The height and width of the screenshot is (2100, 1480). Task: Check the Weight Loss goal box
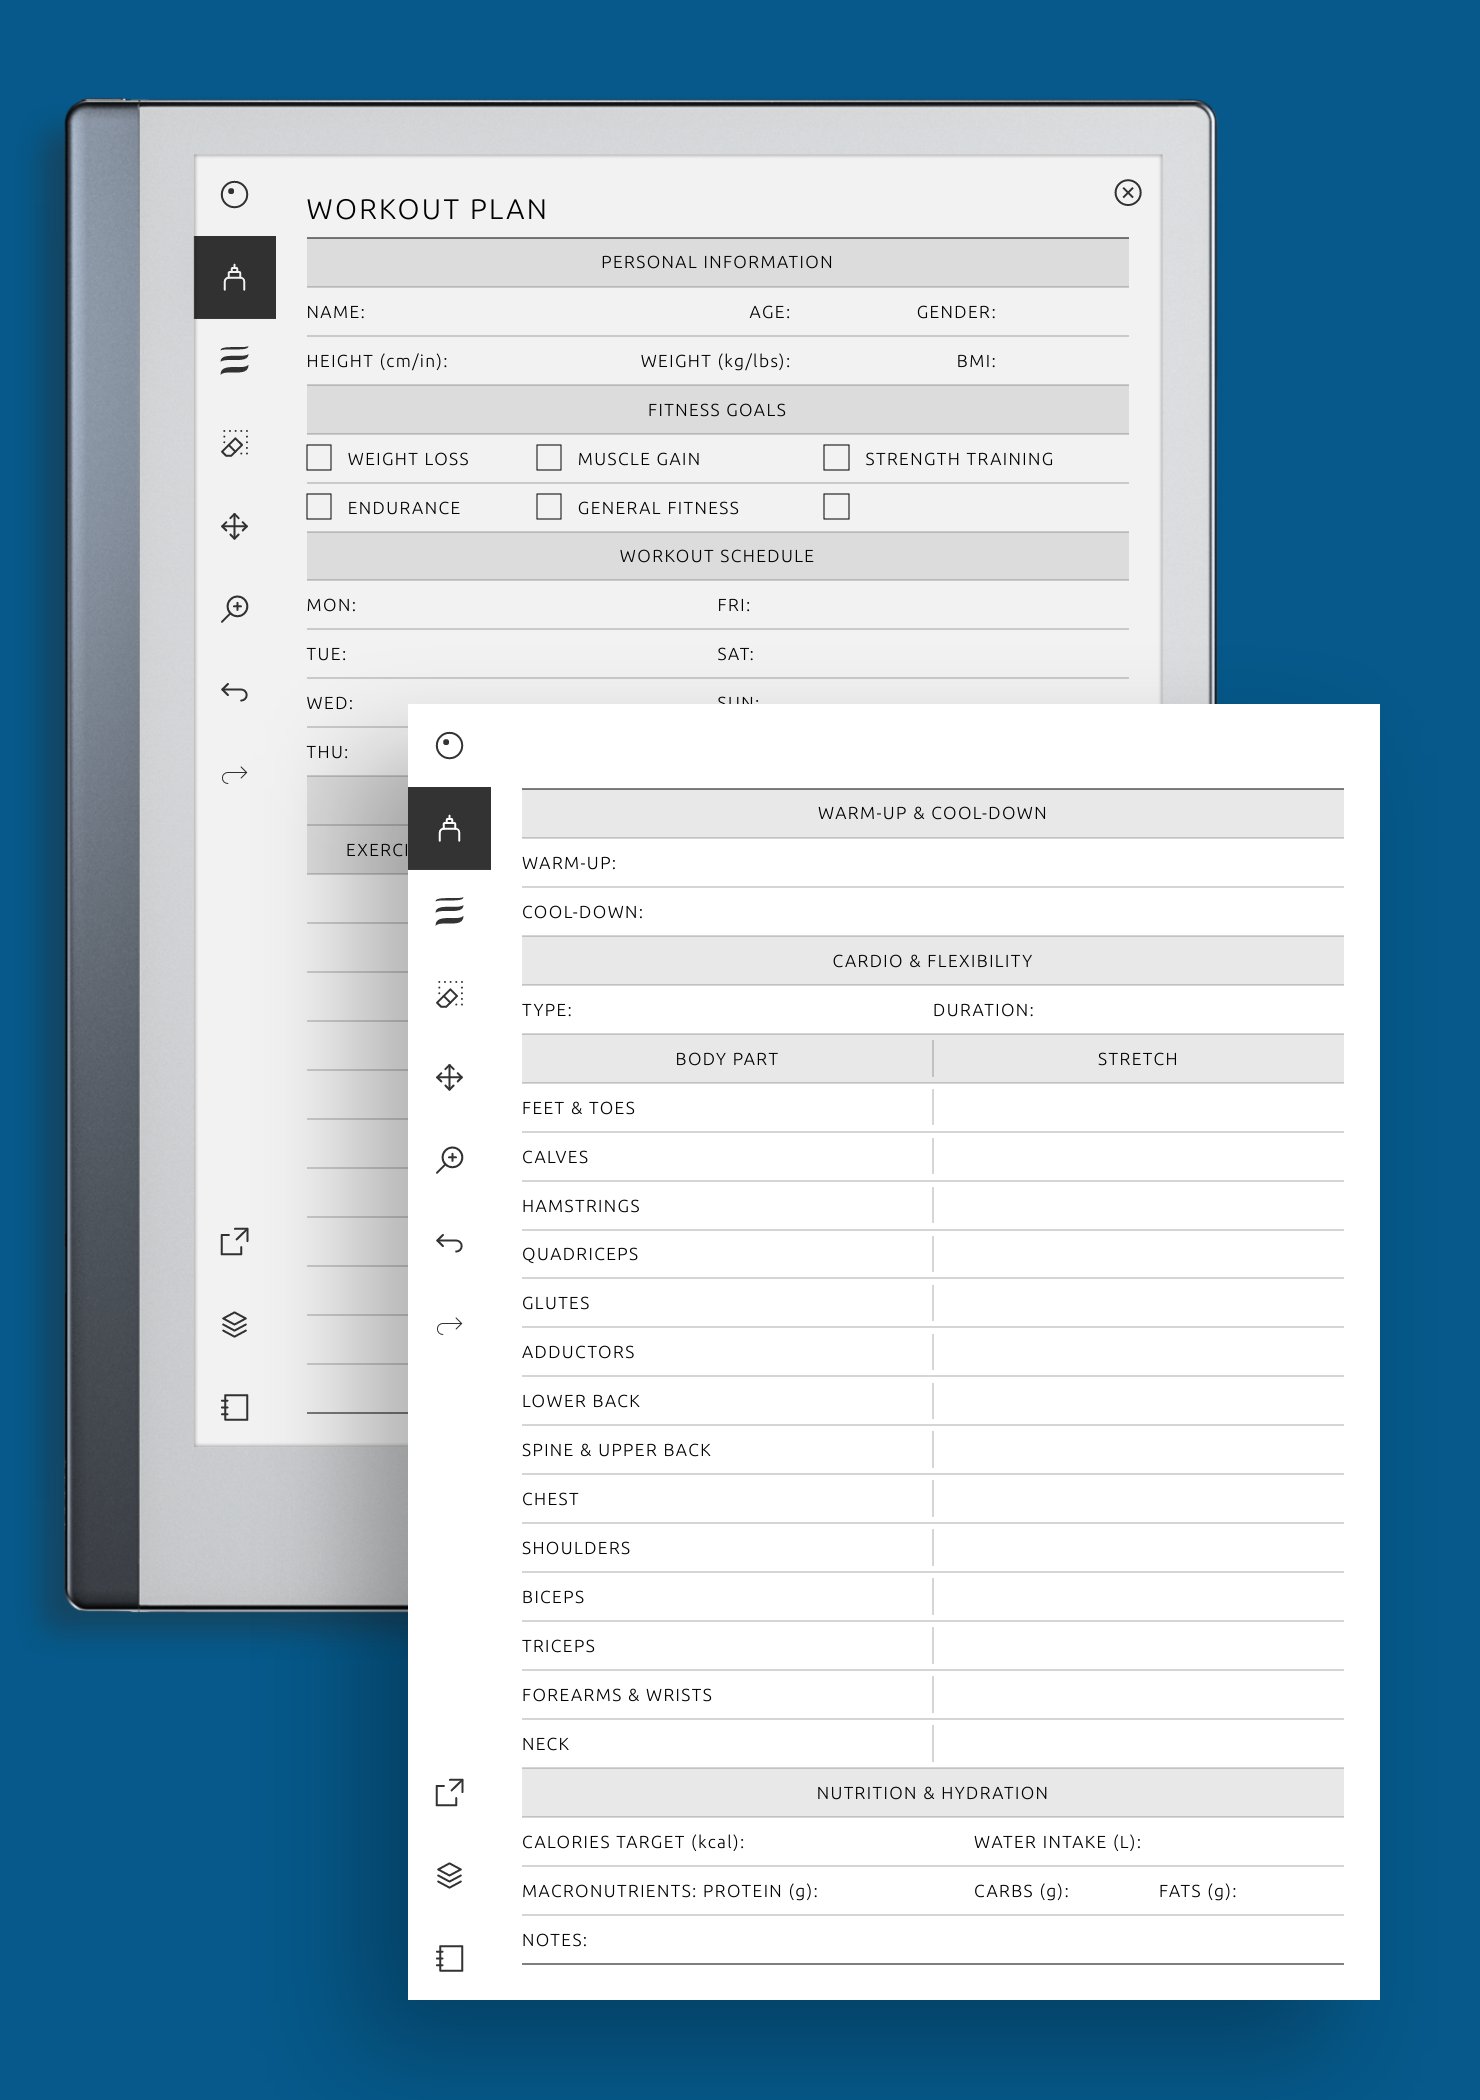(319, 458)
